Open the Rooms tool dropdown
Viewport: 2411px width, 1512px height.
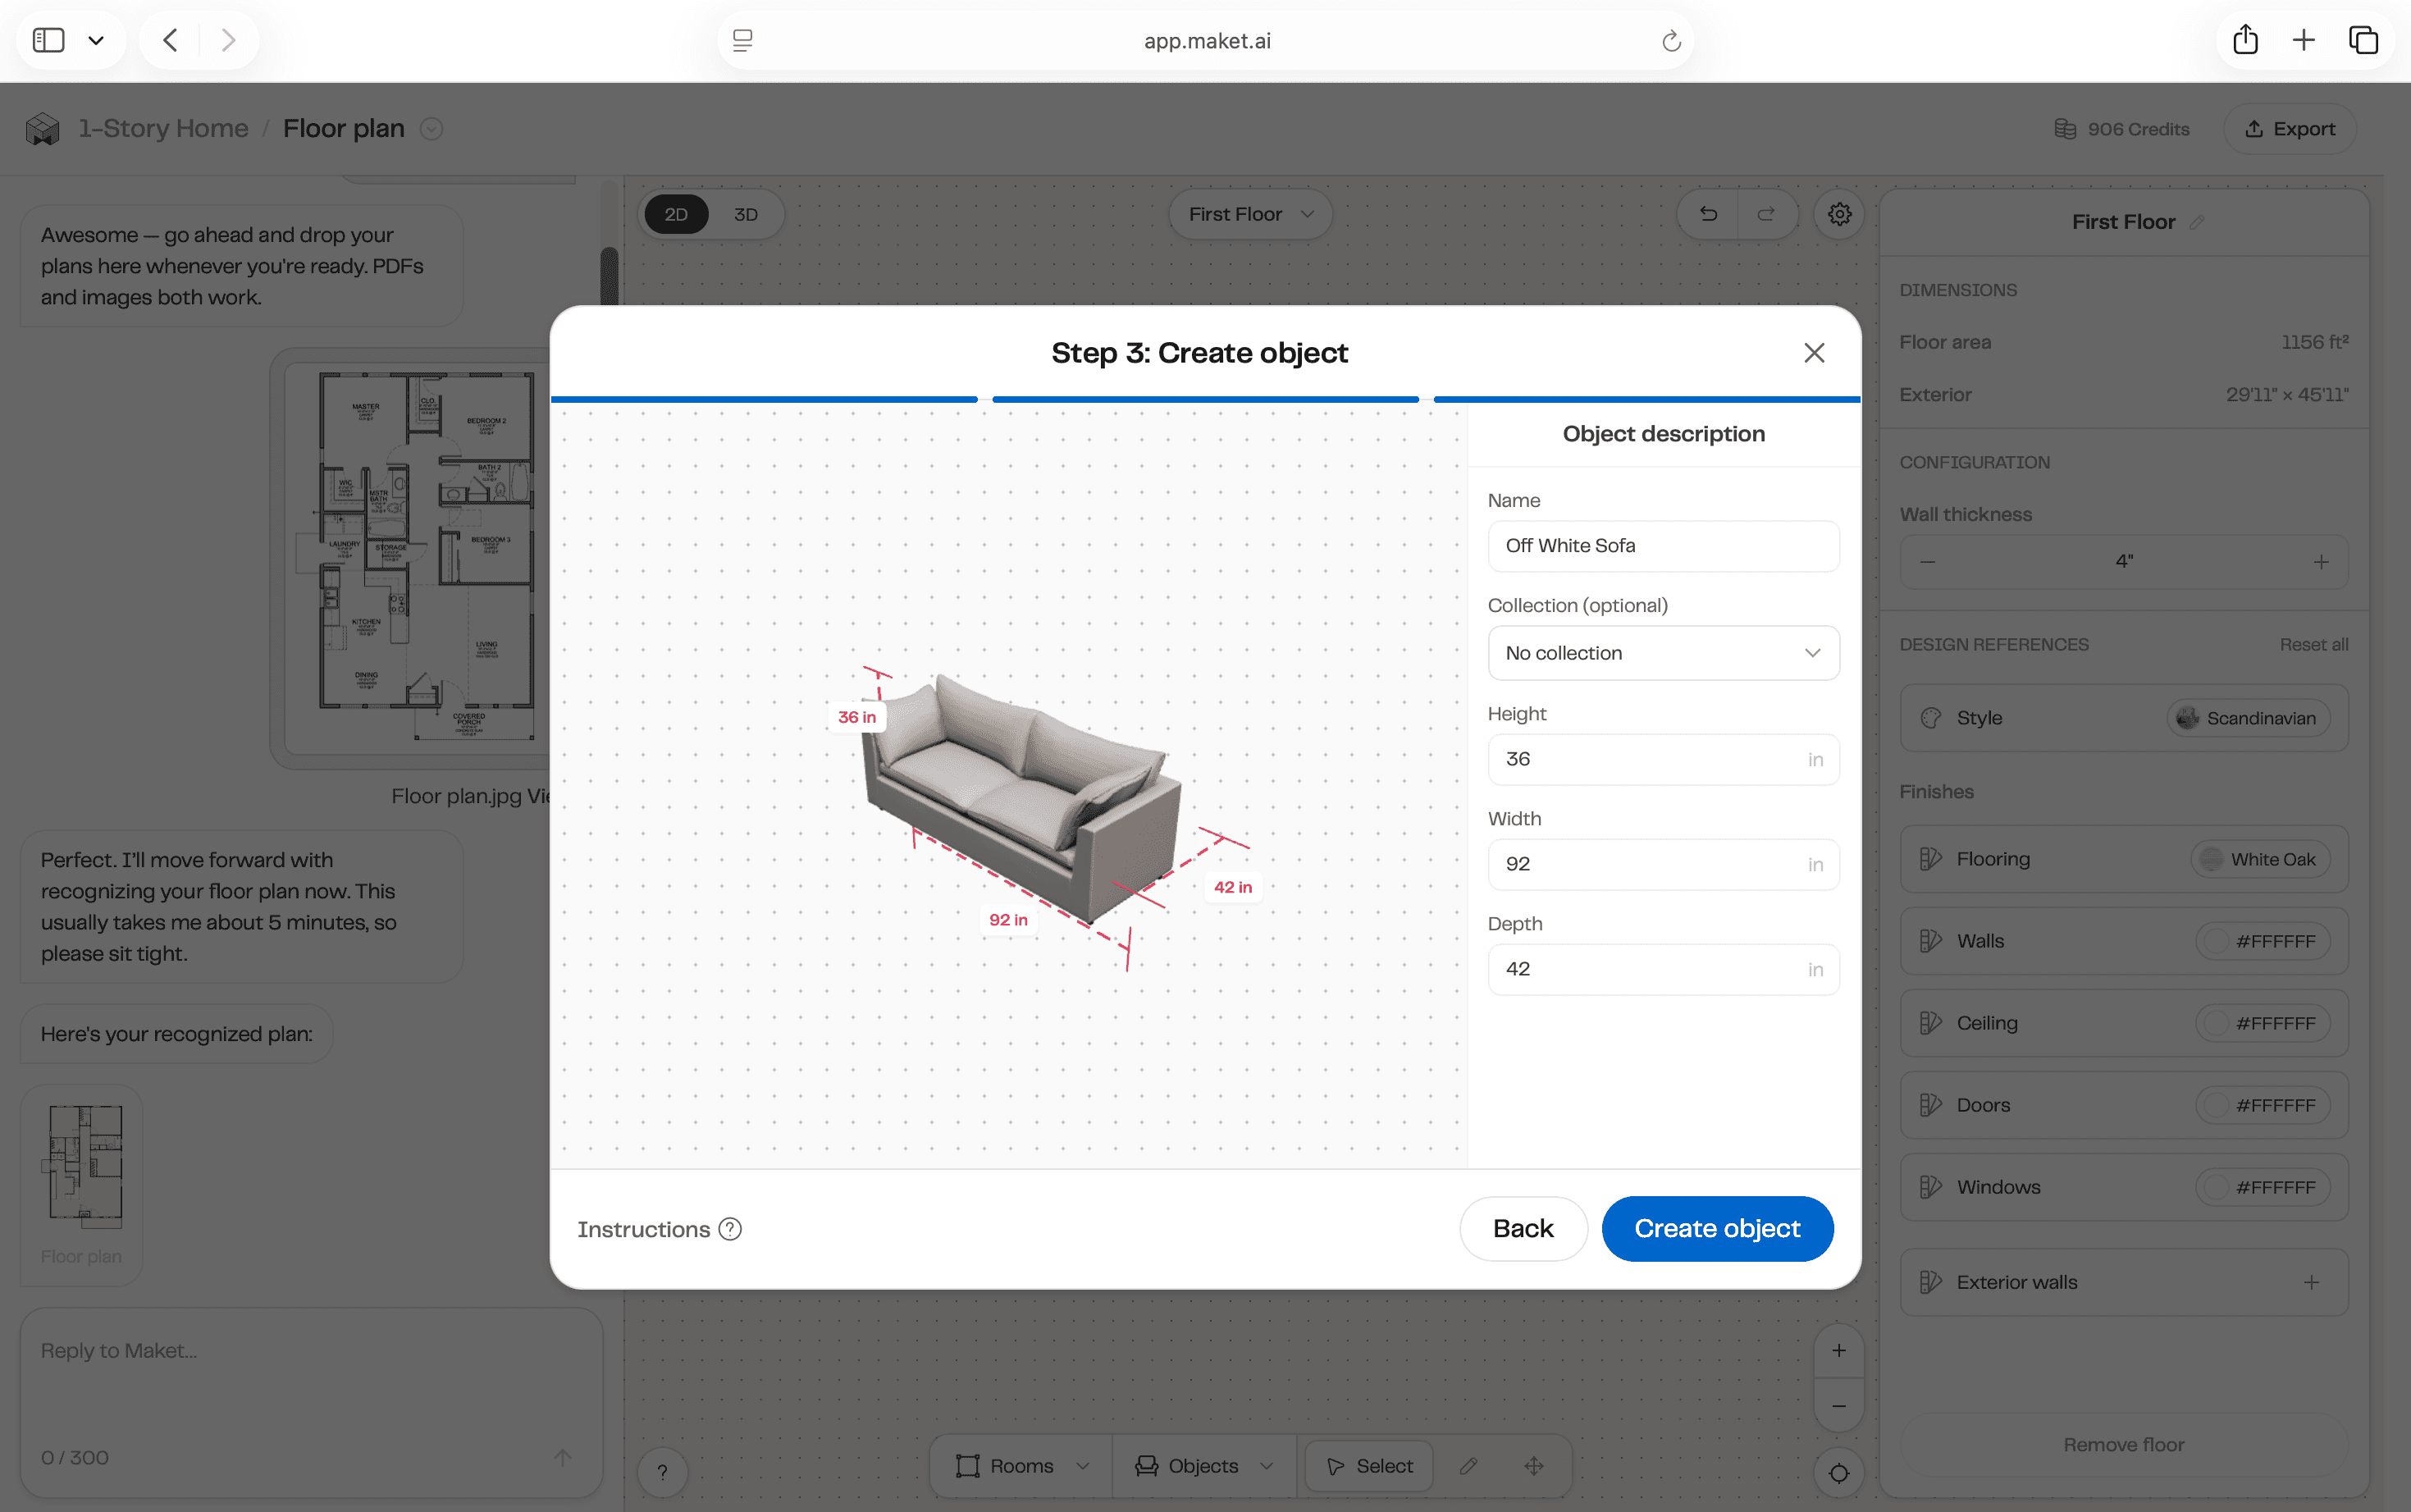(x=1021, y=1466)
